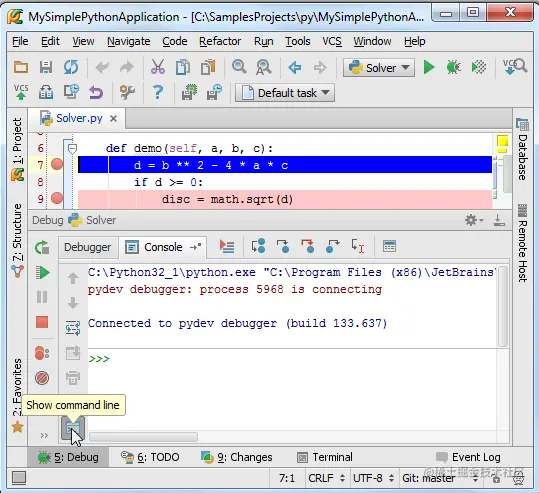The height and width of the screenshot is (493, 539).
Task: Click the Show command line button
Action: point(73,427)
